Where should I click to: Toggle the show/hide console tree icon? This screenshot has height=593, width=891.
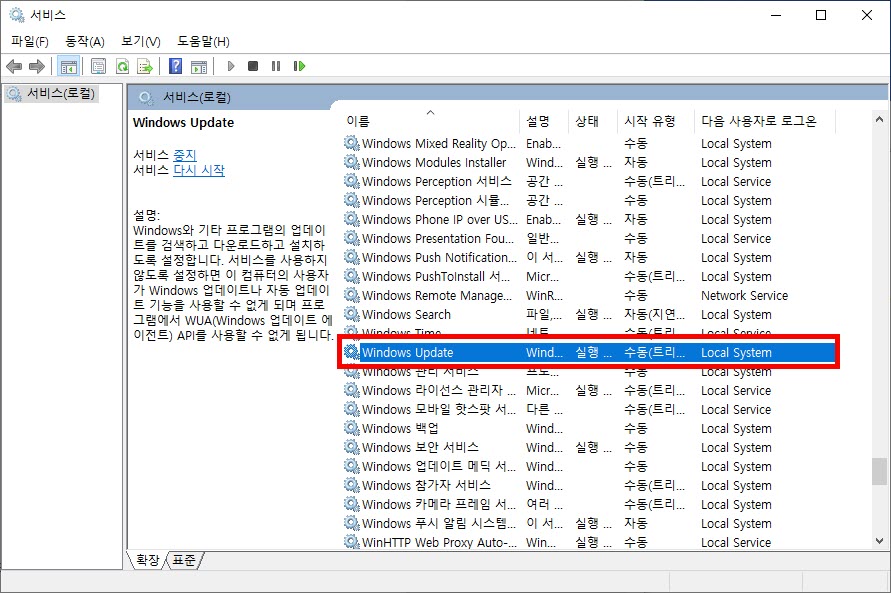69,66
